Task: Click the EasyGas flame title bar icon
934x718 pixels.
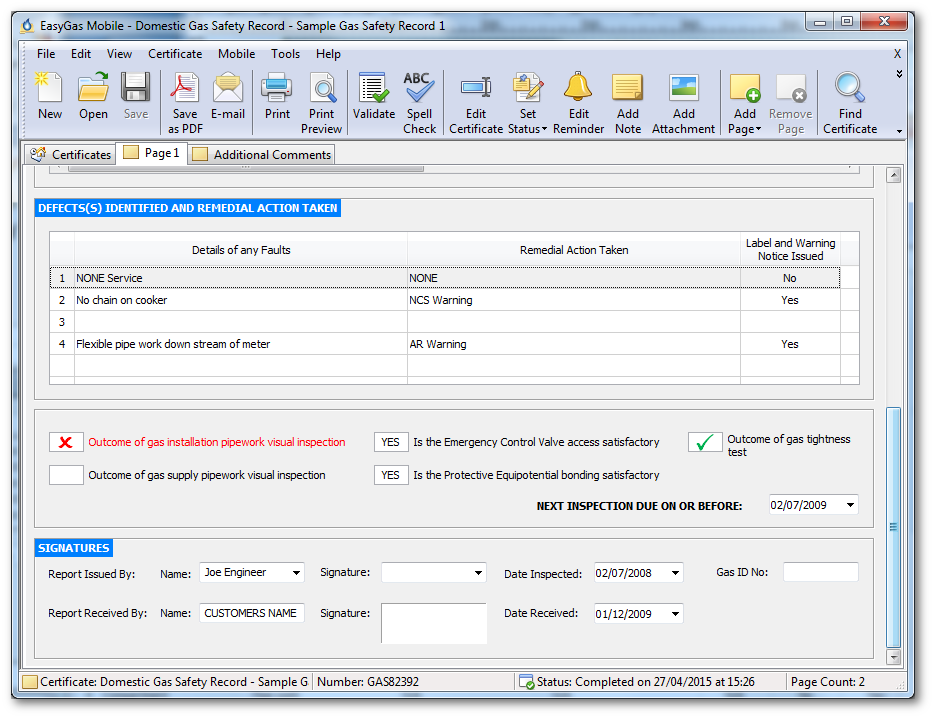Action: click(27, 26)
